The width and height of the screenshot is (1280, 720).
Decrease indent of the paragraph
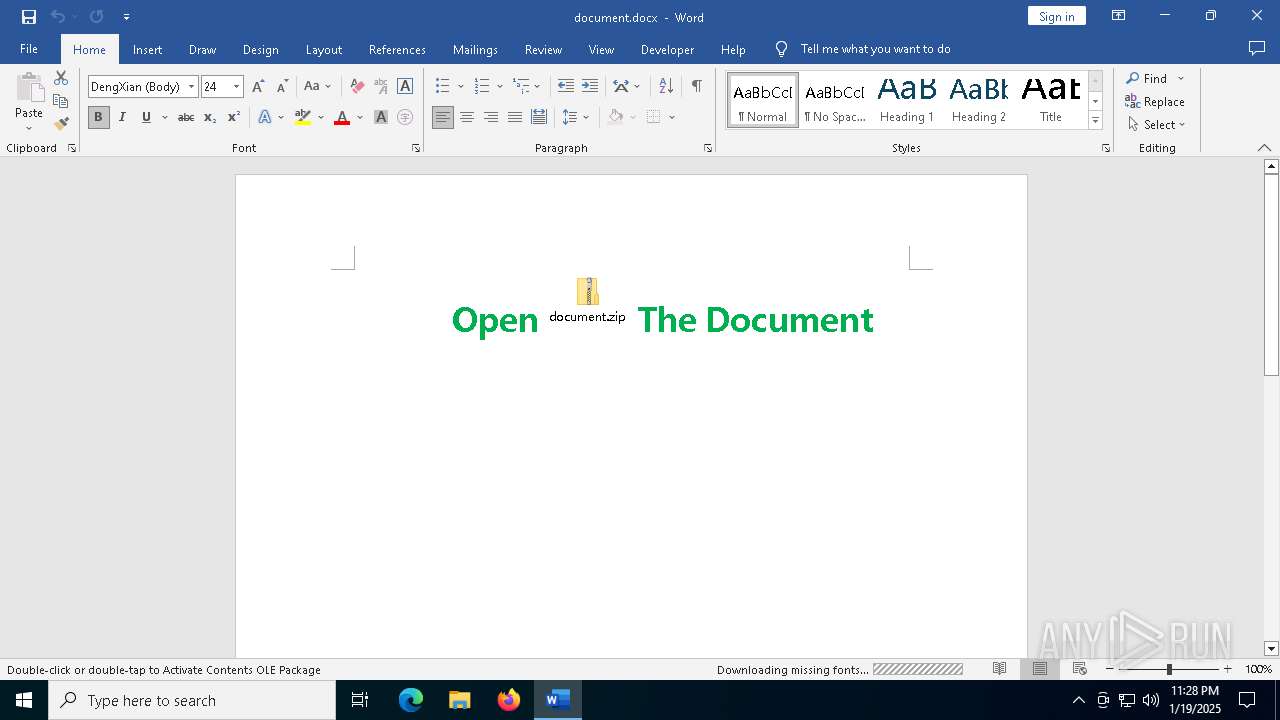[x=566, y=86]
